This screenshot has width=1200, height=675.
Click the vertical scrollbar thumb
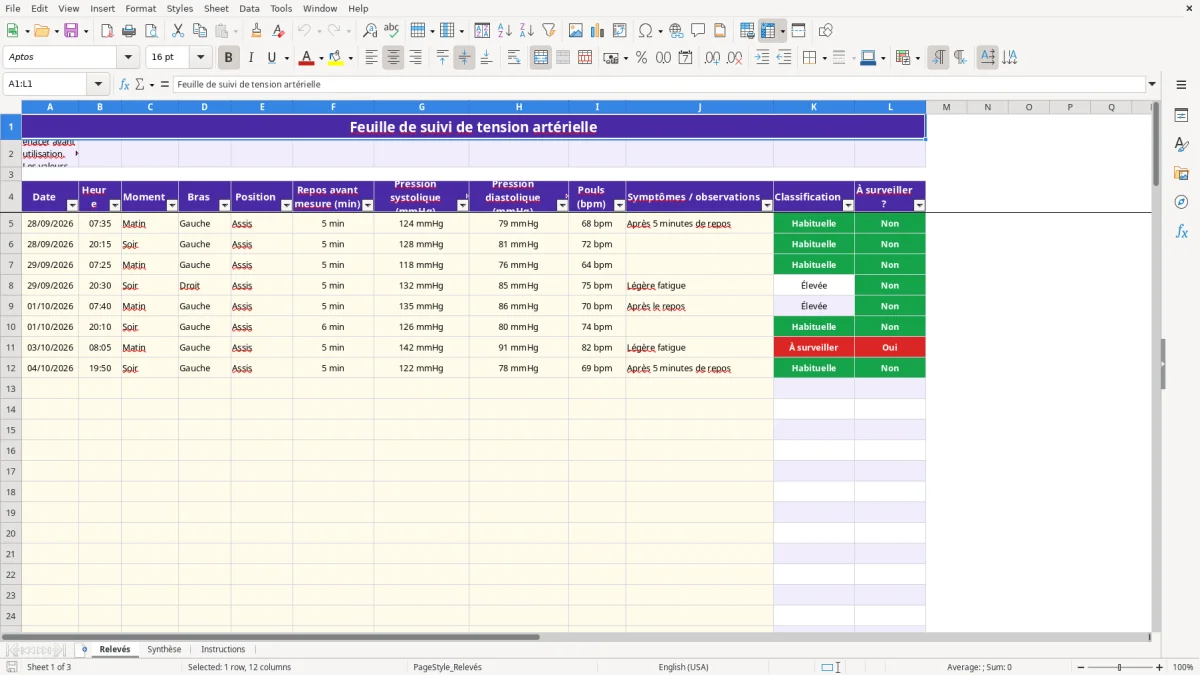[x=1156, y=143]
